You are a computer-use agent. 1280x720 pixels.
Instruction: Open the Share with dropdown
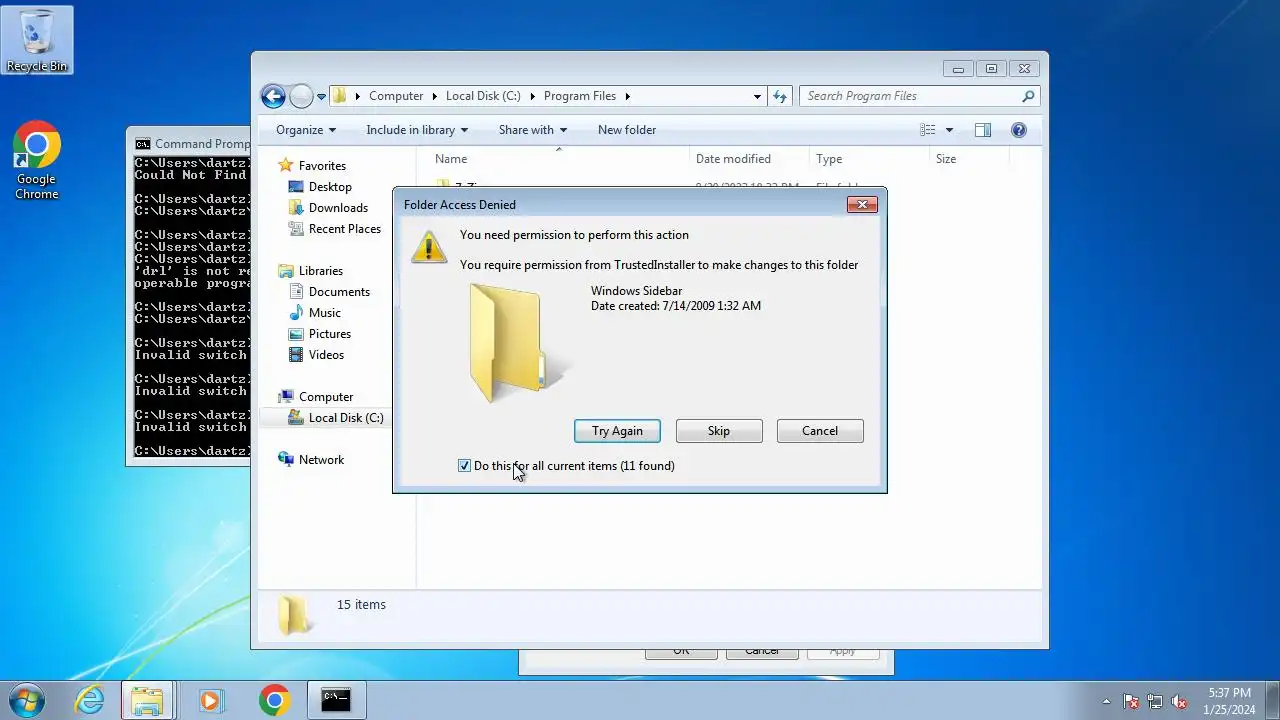[x=533, y=130]
